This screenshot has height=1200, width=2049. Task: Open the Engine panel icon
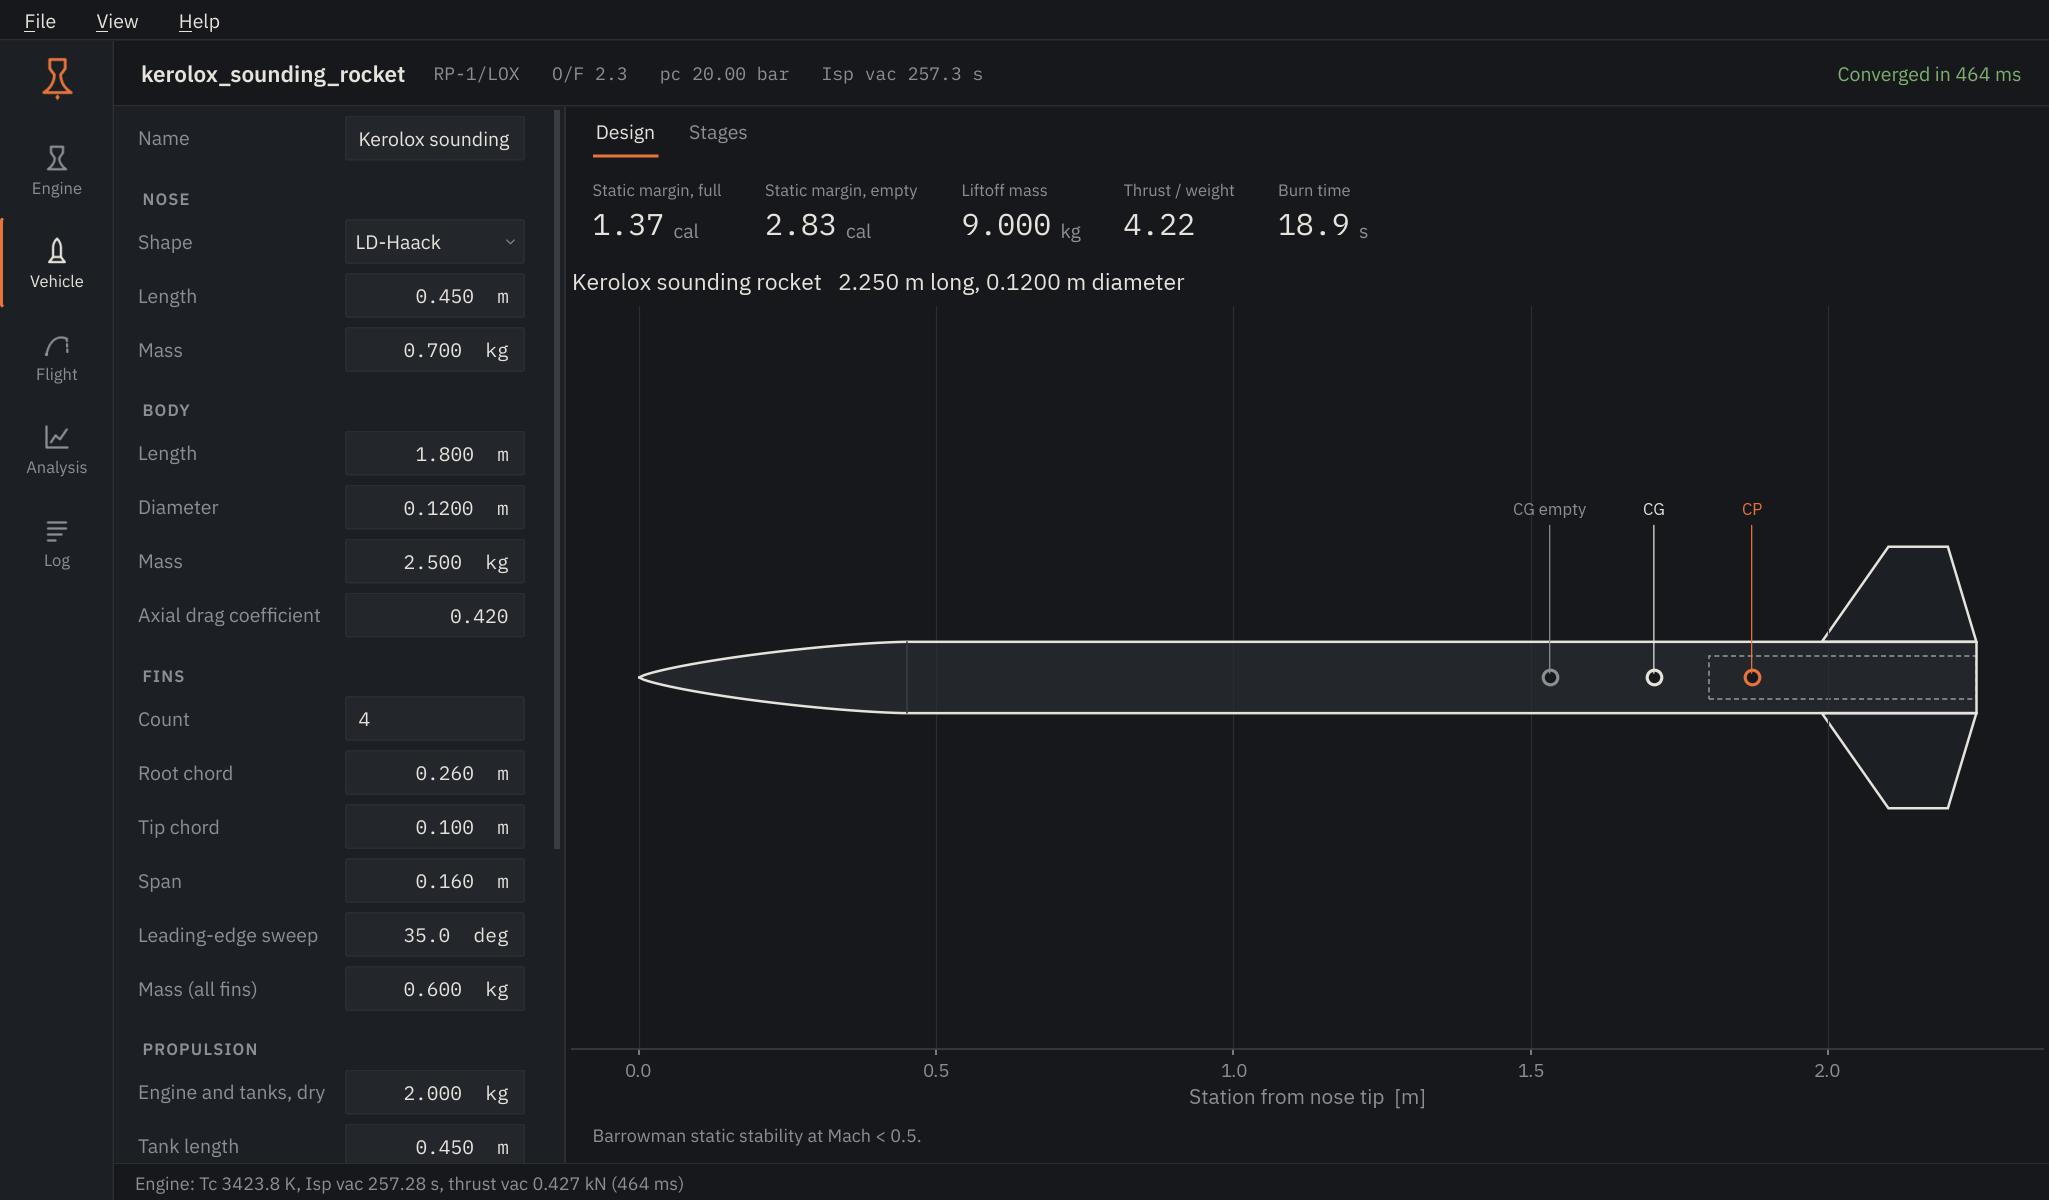57,171
